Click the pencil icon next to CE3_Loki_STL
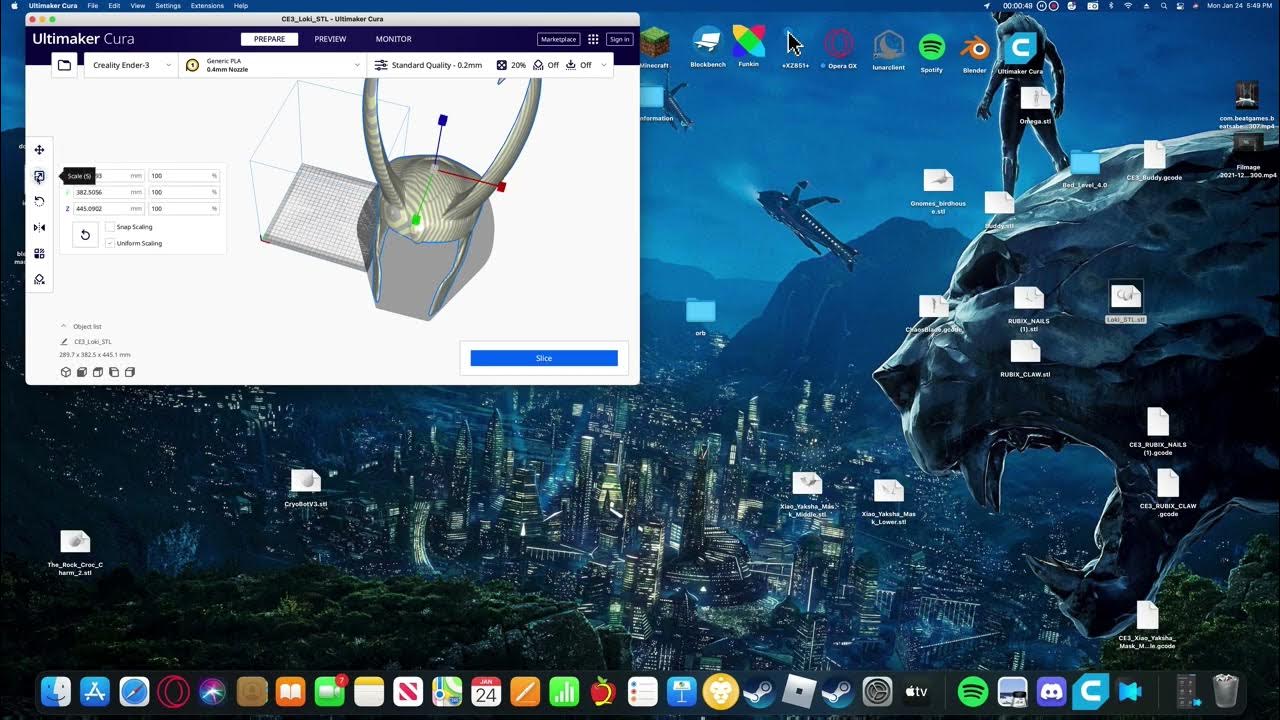Image resolution: width=1280 pixels, height=720 pixels. point(64,342)
